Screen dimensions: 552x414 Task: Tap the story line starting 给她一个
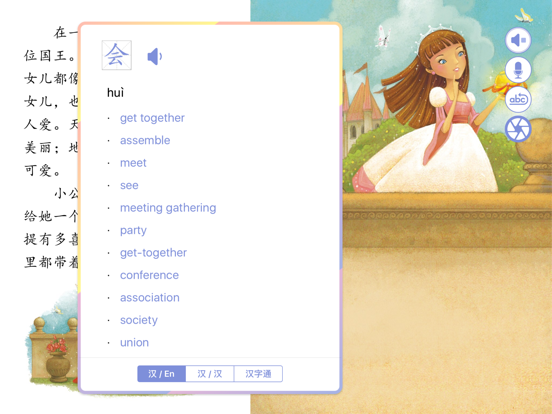tap(50, 216)
